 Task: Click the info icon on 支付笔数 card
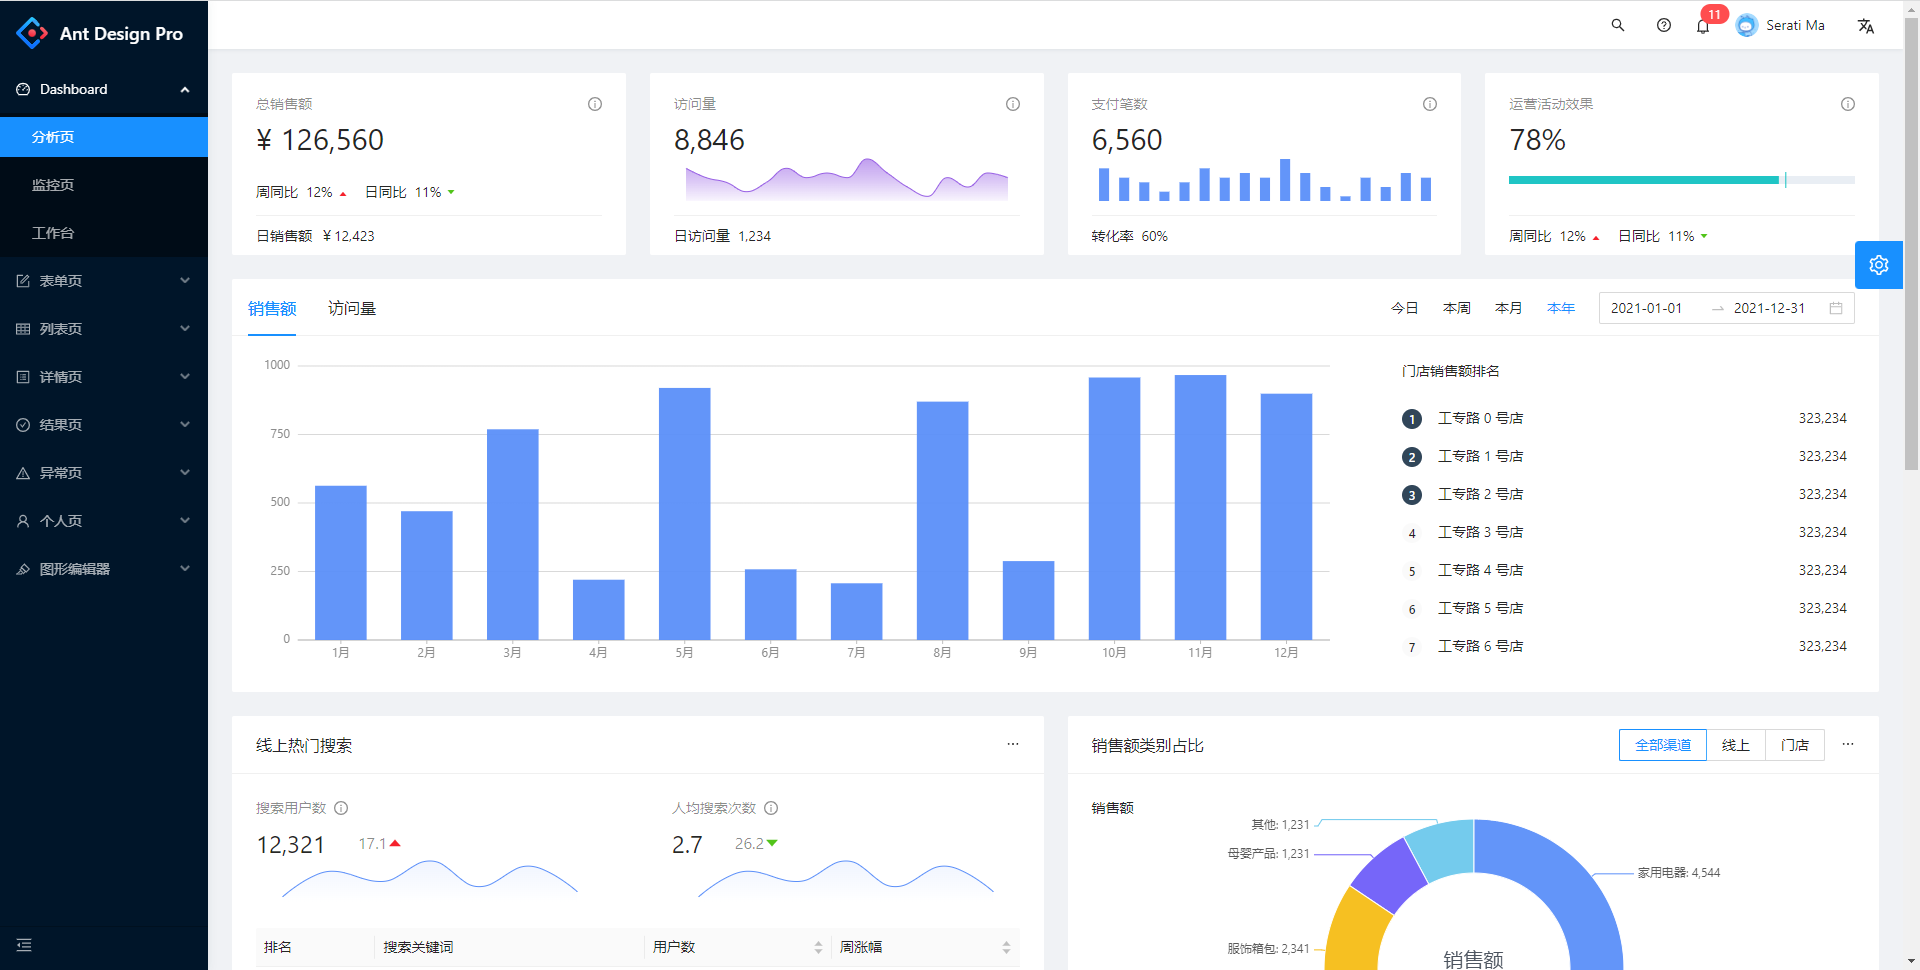[x=1430, y=104]
